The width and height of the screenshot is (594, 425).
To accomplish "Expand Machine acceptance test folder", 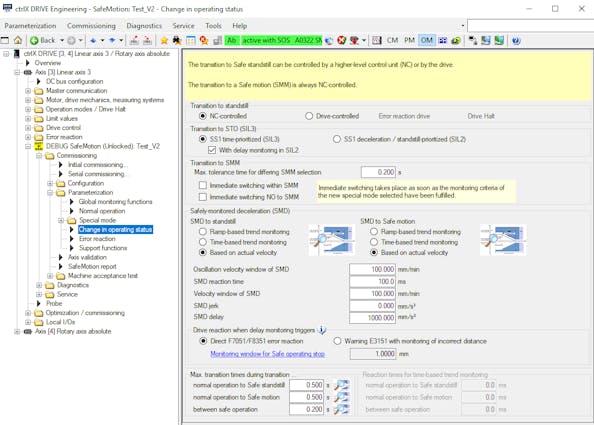I will 50,276.
